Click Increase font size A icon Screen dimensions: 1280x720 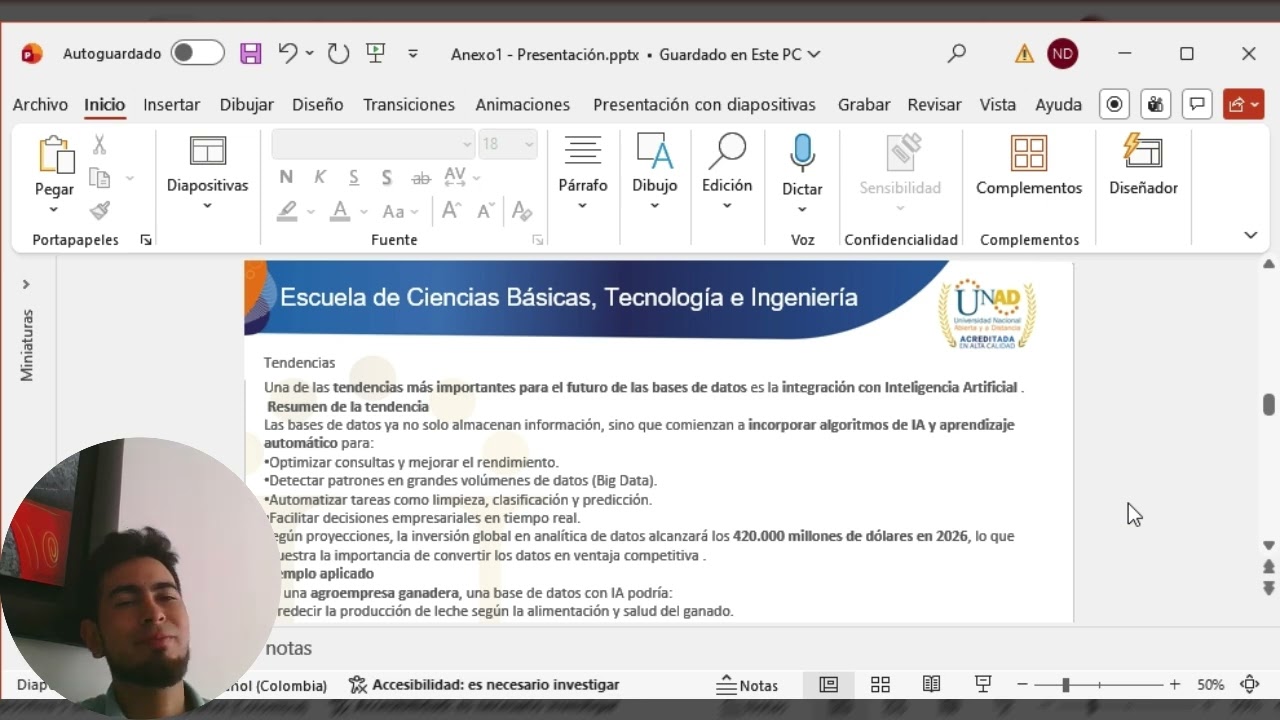pos(451,210)
